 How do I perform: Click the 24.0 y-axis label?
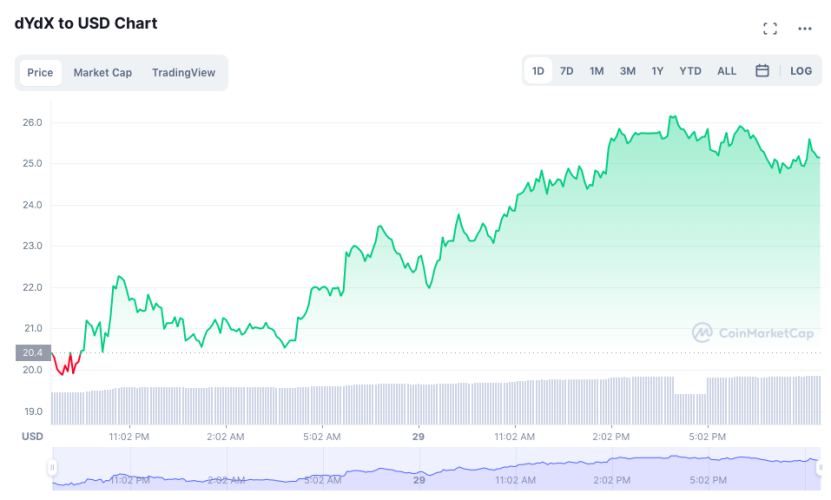coord(32,205)
